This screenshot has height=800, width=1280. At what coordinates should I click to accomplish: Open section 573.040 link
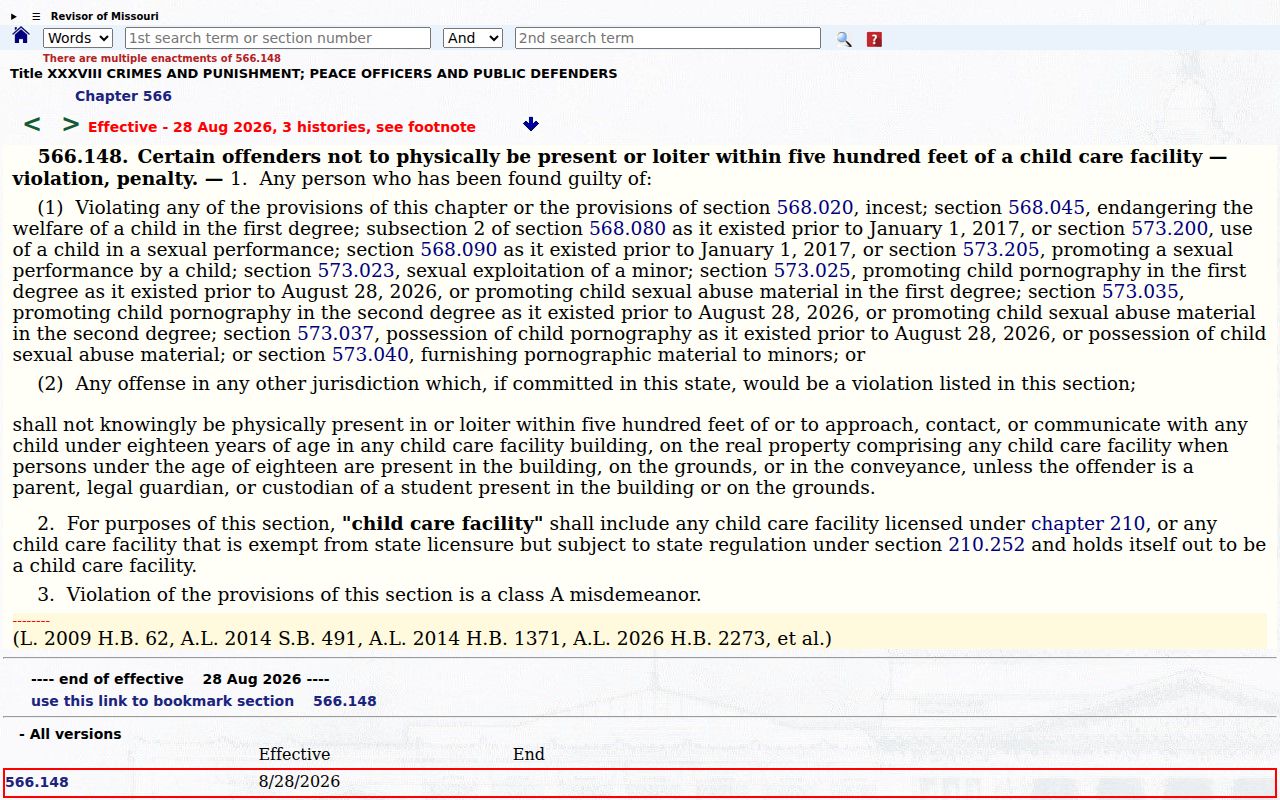pyautogui.click(x=370, y=355)
